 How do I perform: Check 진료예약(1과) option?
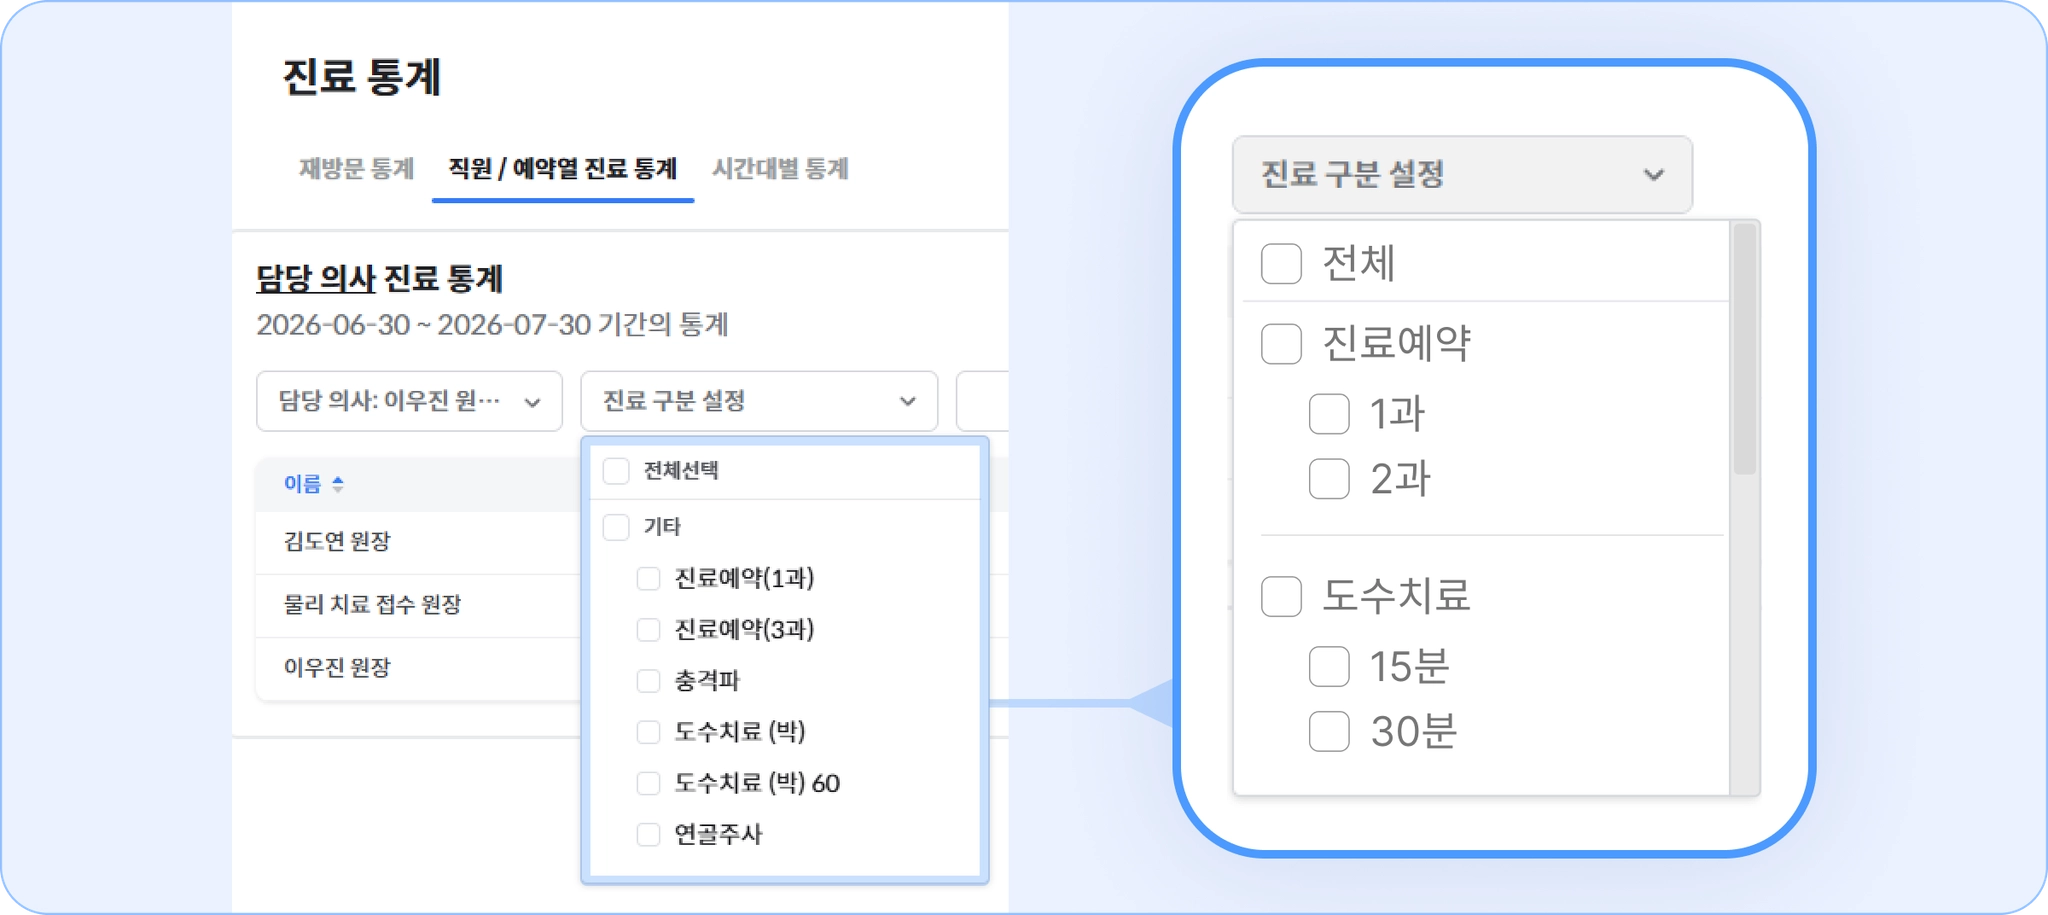(649, 578)
